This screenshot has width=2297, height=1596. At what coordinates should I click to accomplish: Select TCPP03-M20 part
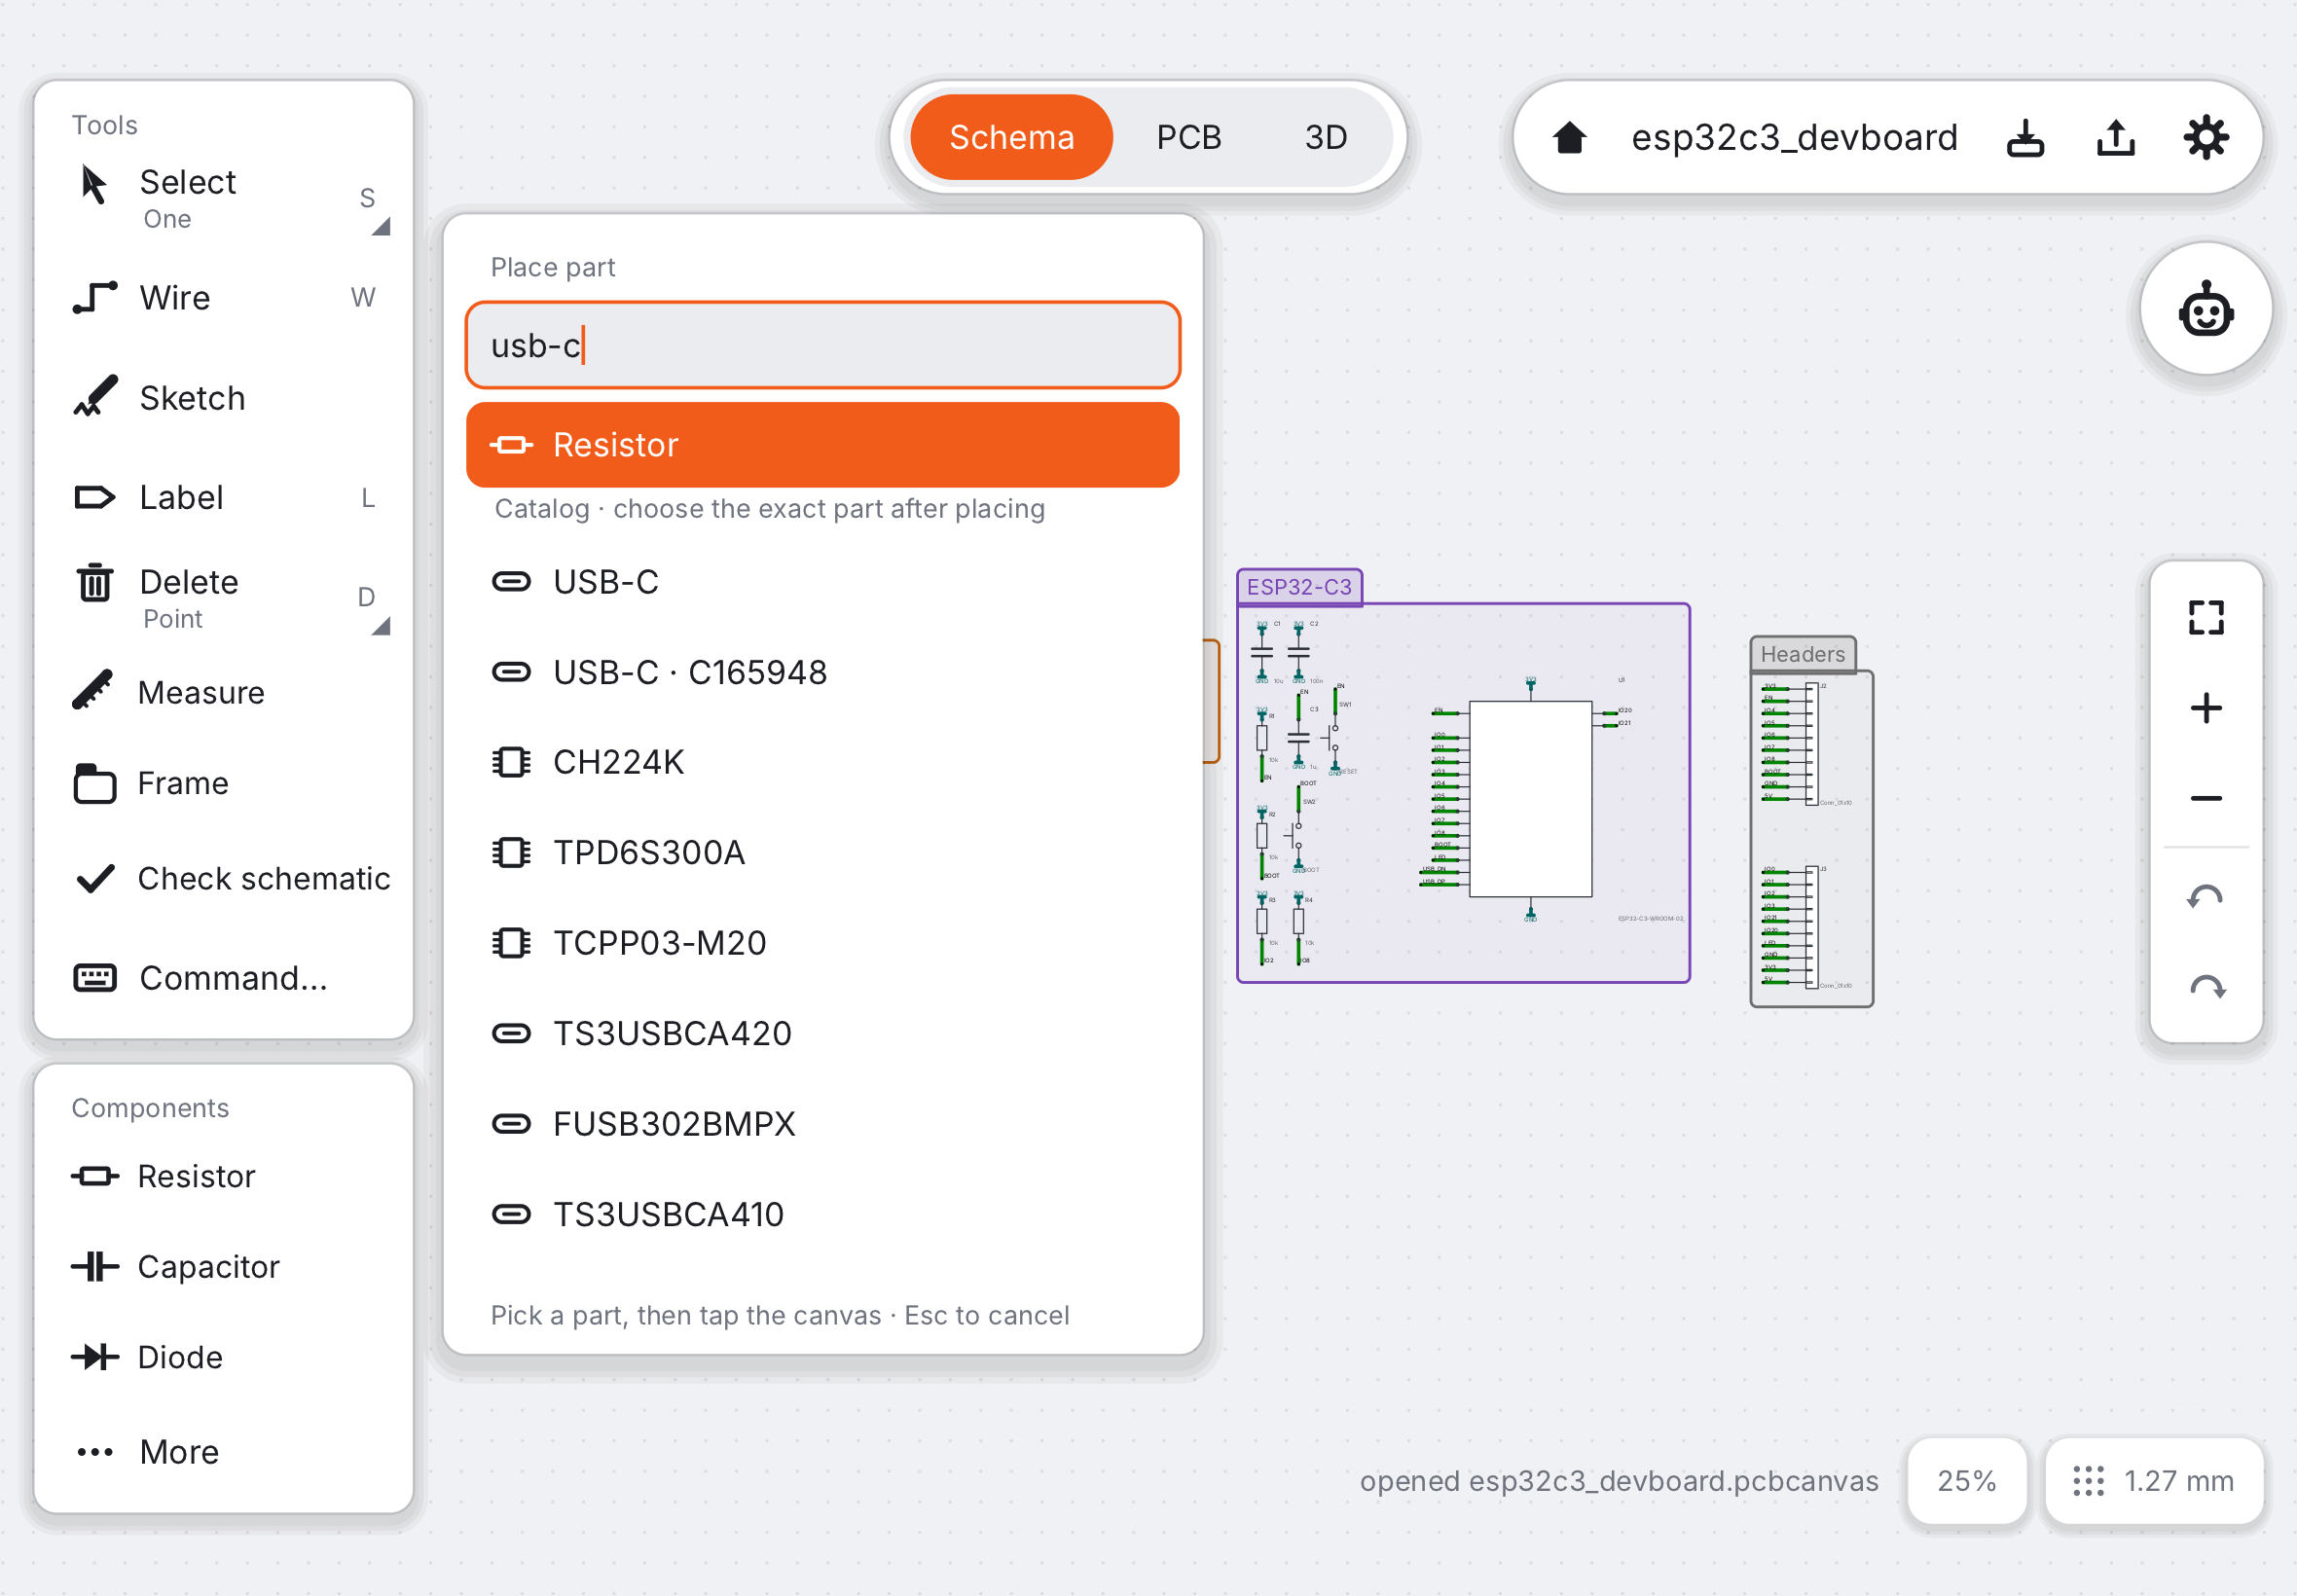tap(823, 943)
